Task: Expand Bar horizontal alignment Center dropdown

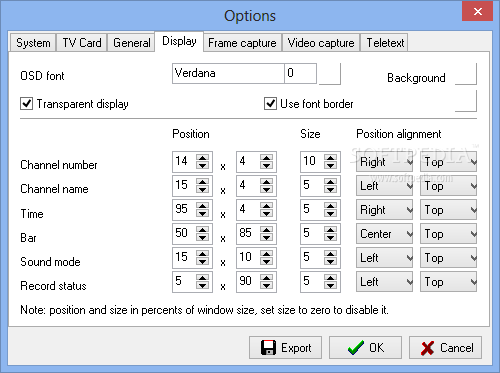Action: coord(384,234)
